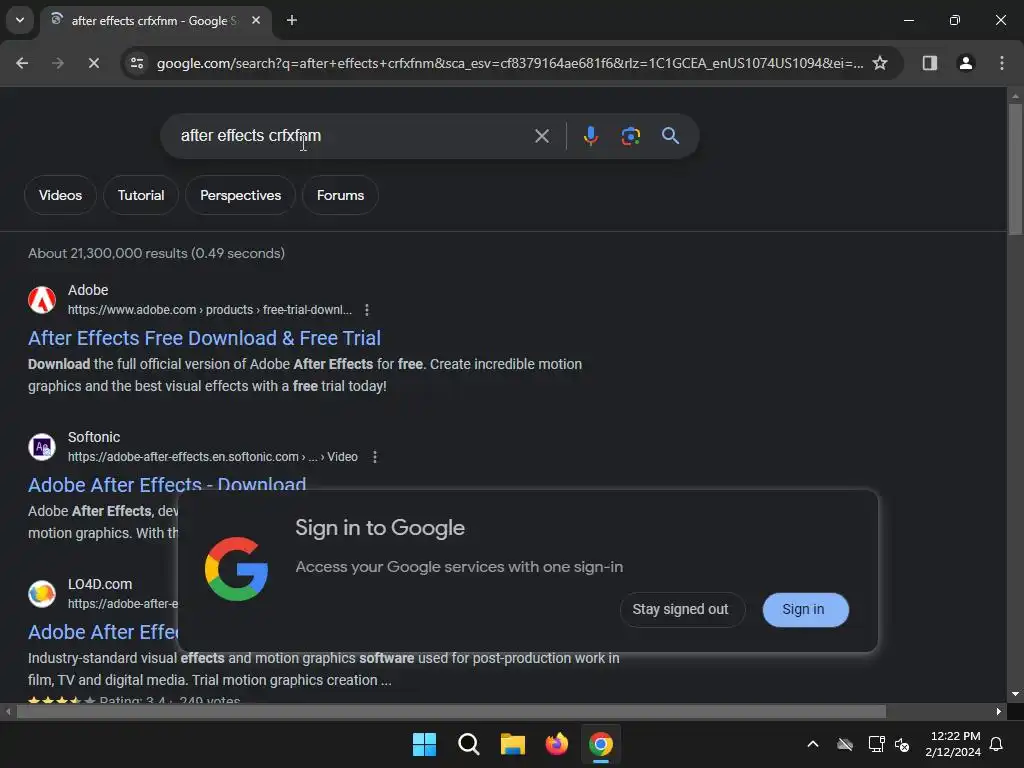Click the softonic.com result URL
Image resolution: width=1024 pixels, height=768 pixels.
point(213,456)
